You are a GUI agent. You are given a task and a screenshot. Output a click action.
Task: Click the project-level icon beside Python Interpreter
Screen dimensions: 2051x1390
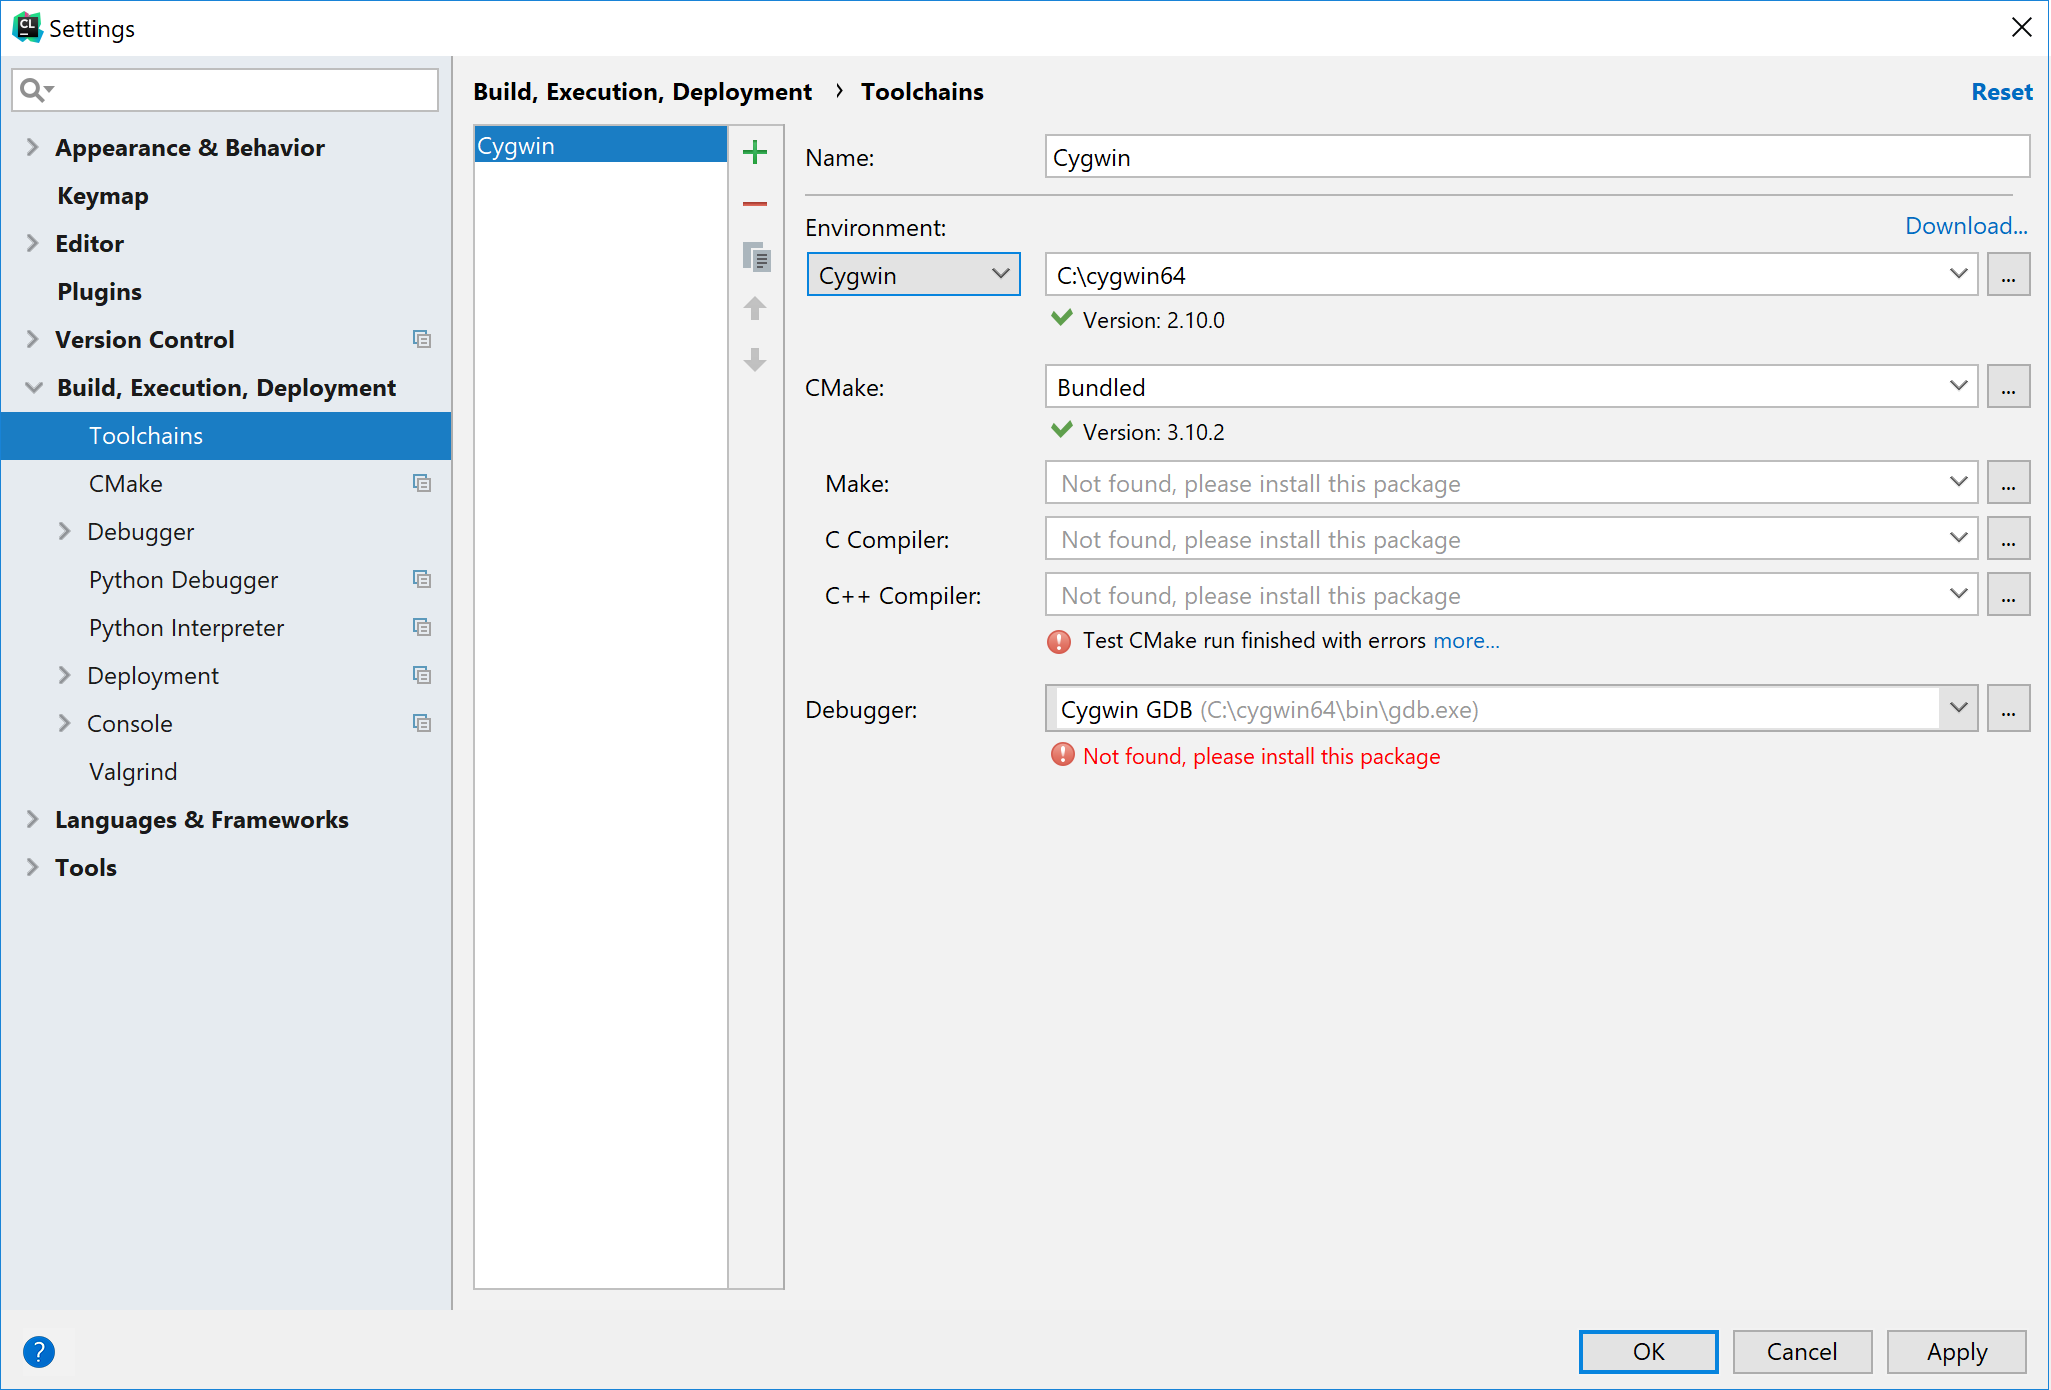point(422,628)
